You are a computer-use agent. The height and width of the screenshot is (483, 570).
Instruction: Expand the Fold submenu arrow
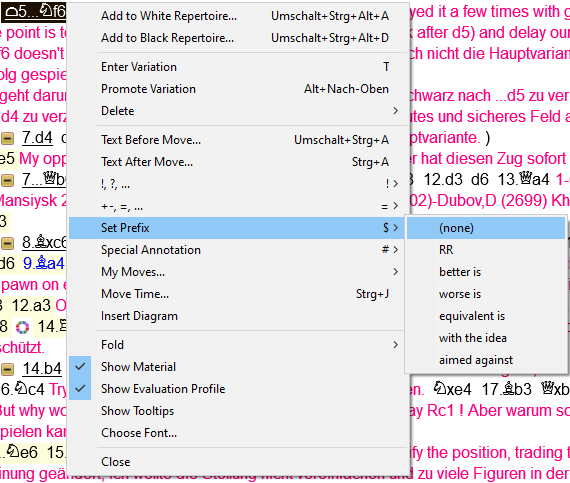click(396, 345)
